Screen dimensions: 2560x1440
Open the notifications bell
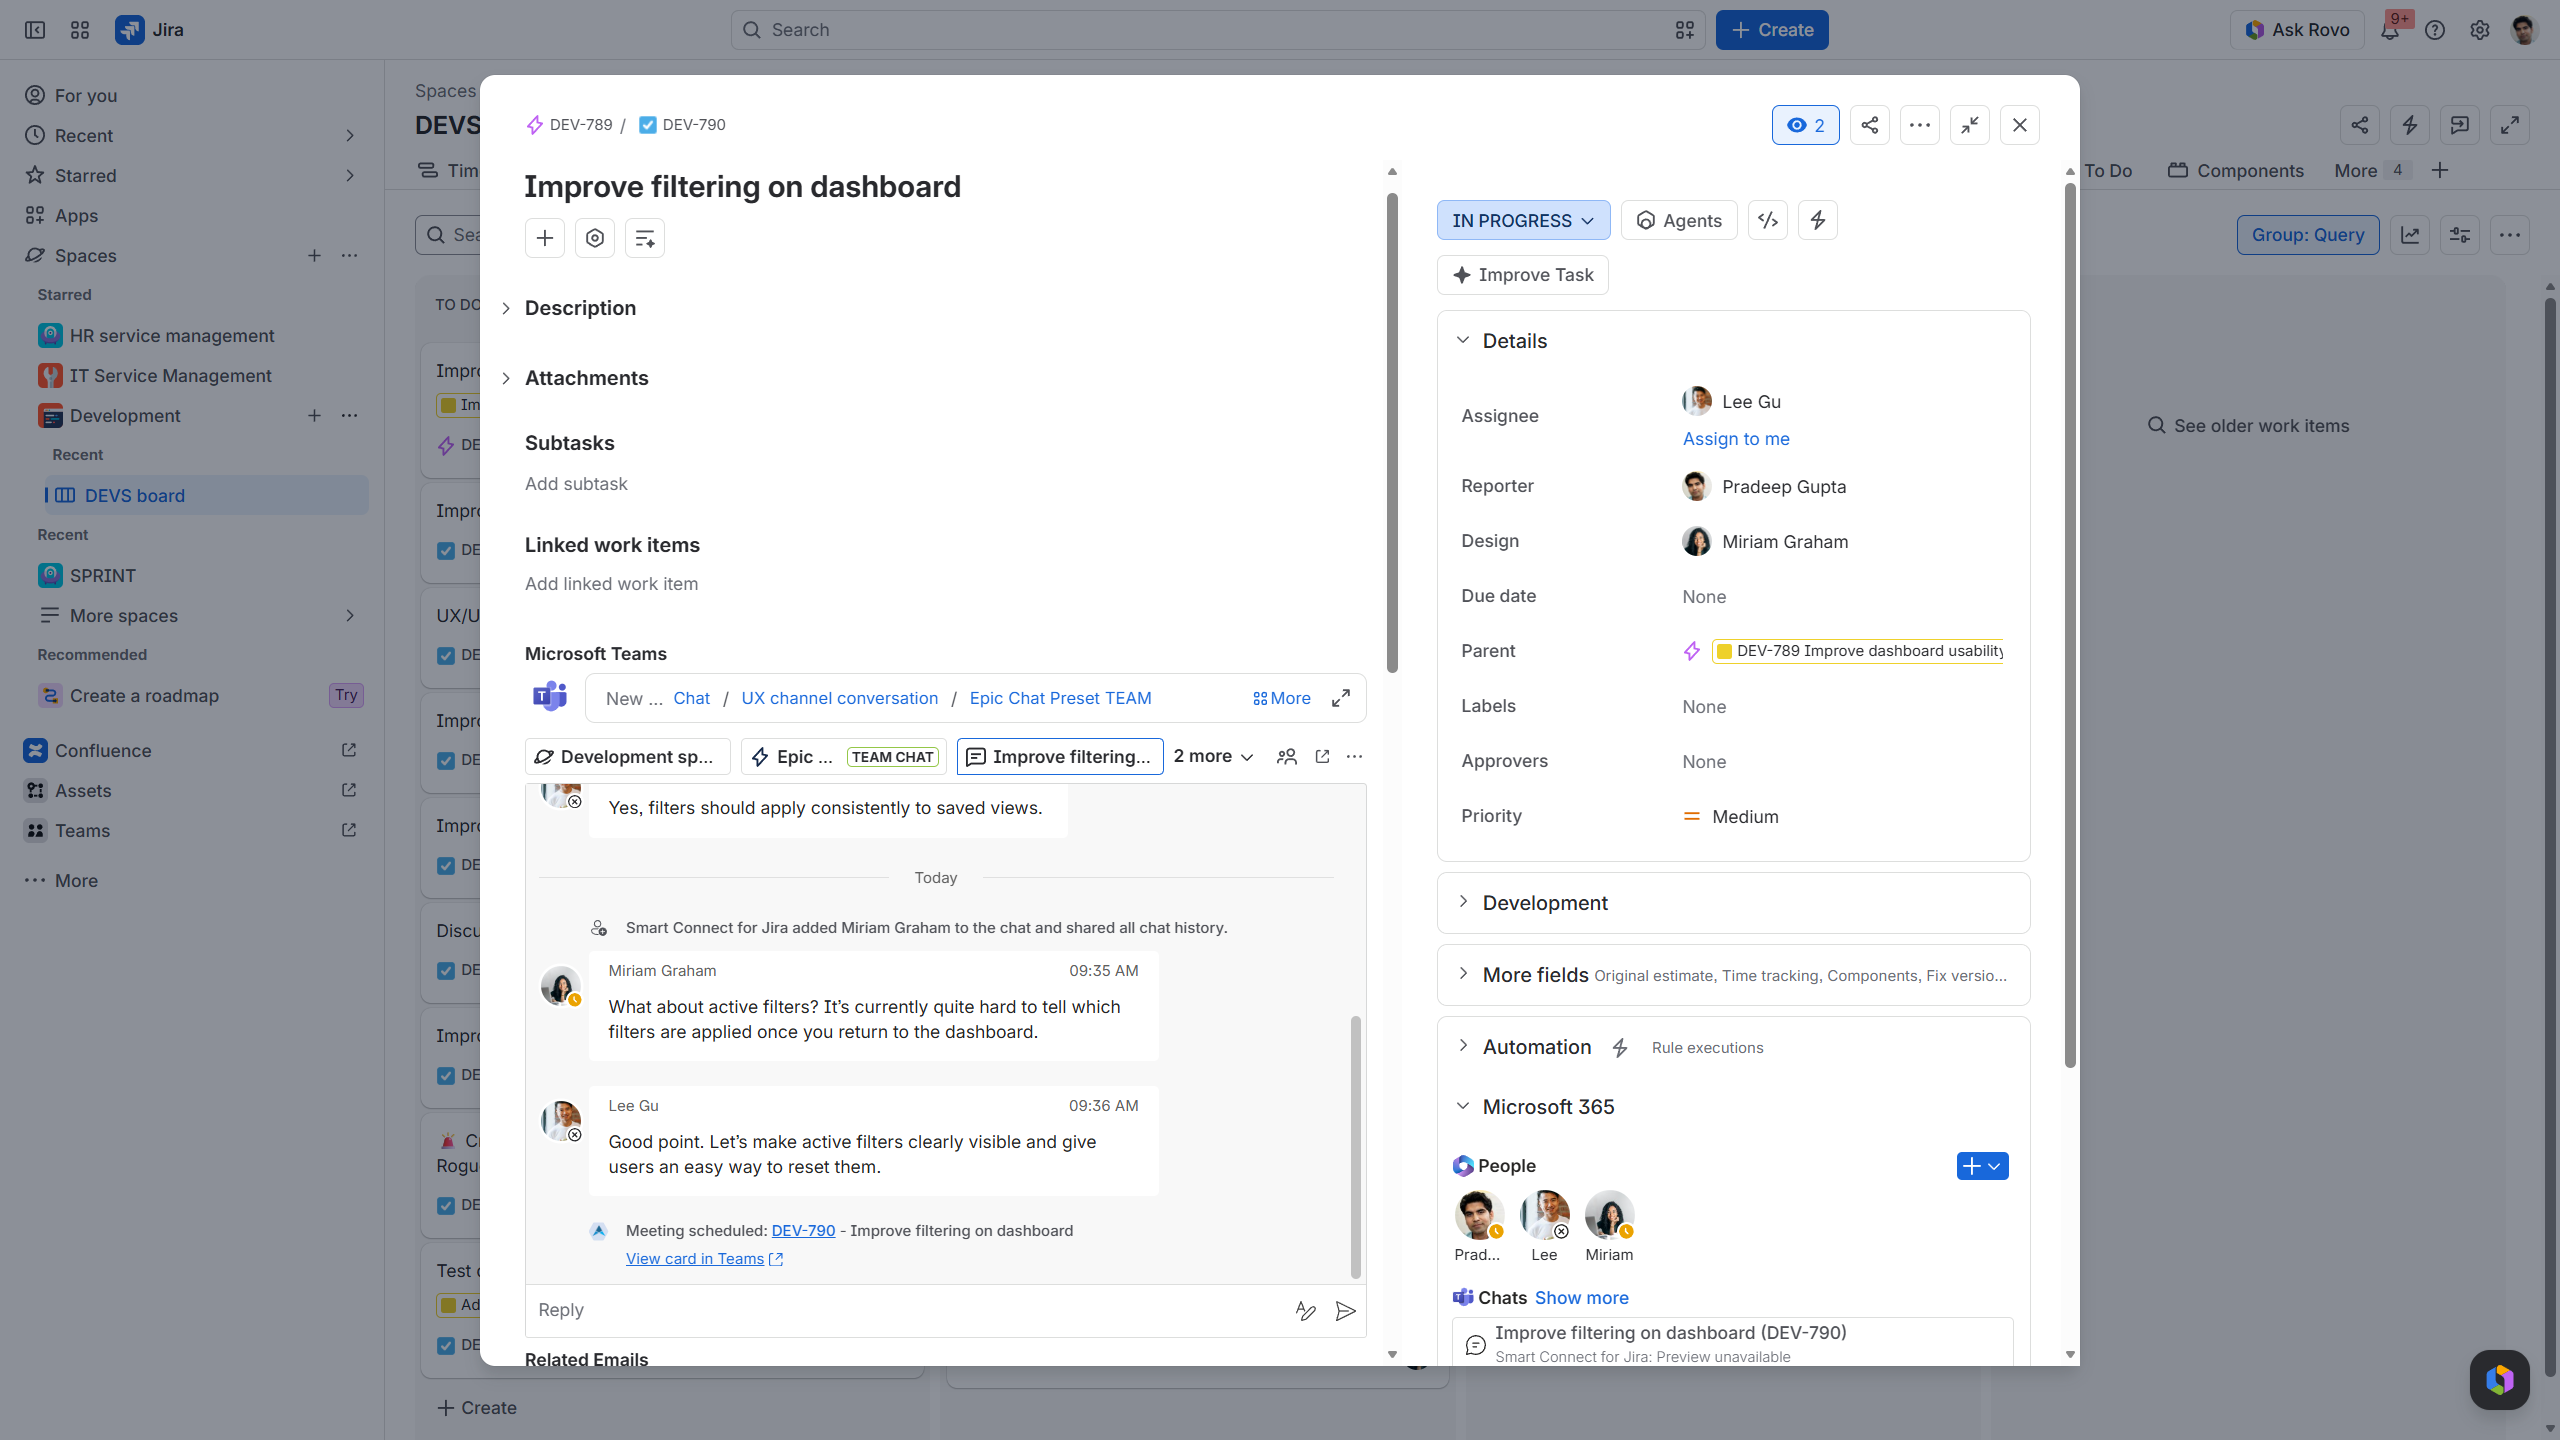tap(2390, 30)
